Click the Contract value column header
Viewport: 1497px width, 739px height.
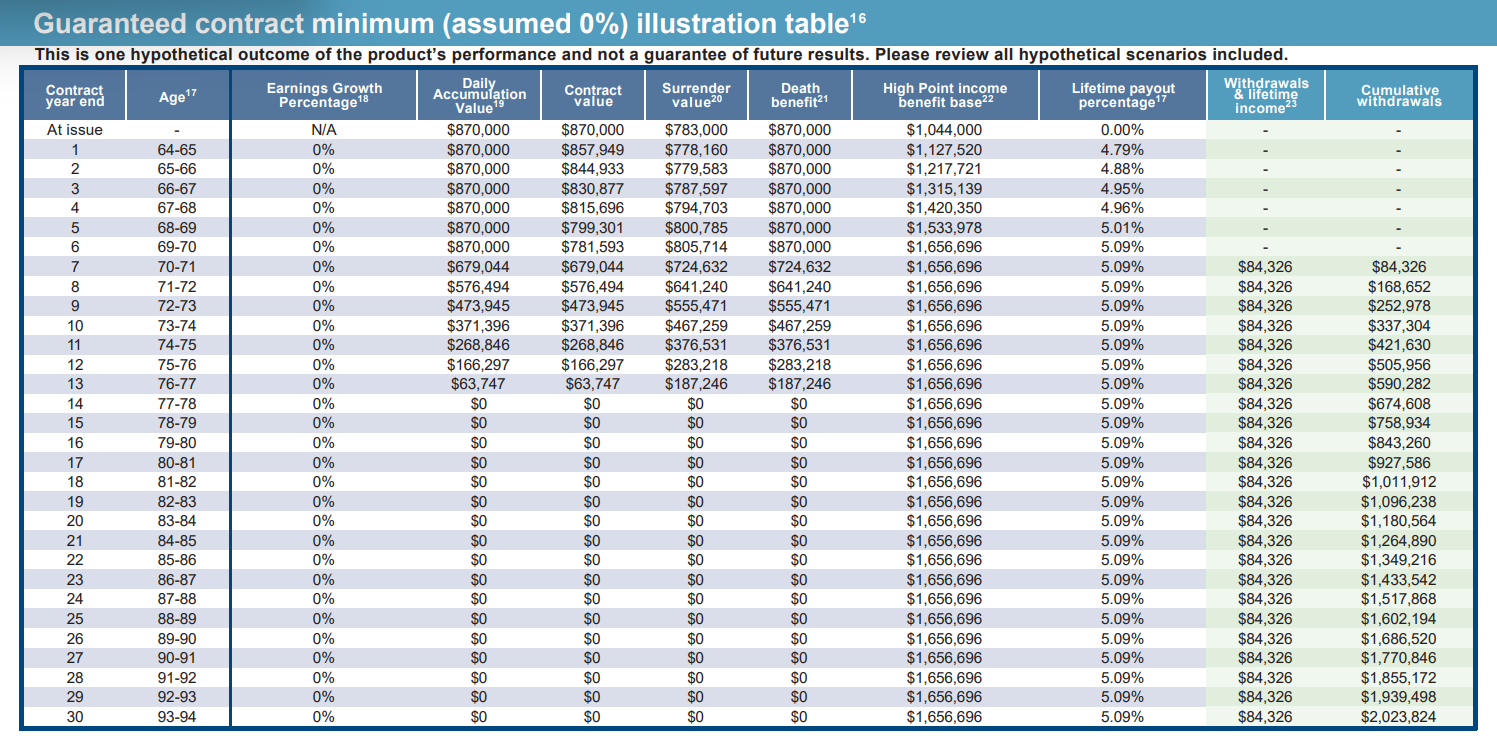(592, 95)
